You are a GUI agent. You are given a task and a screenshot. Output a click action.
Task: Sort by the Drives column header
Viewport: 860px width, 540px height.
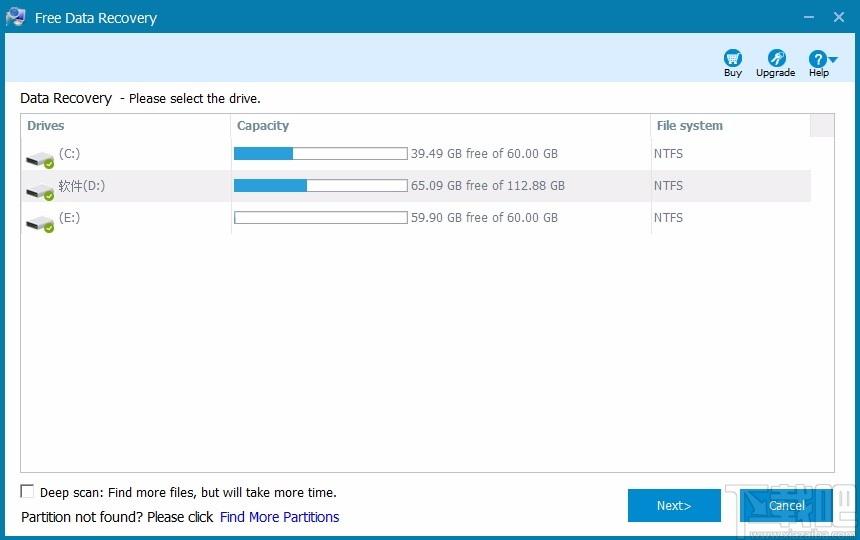(x=126, y=126)
